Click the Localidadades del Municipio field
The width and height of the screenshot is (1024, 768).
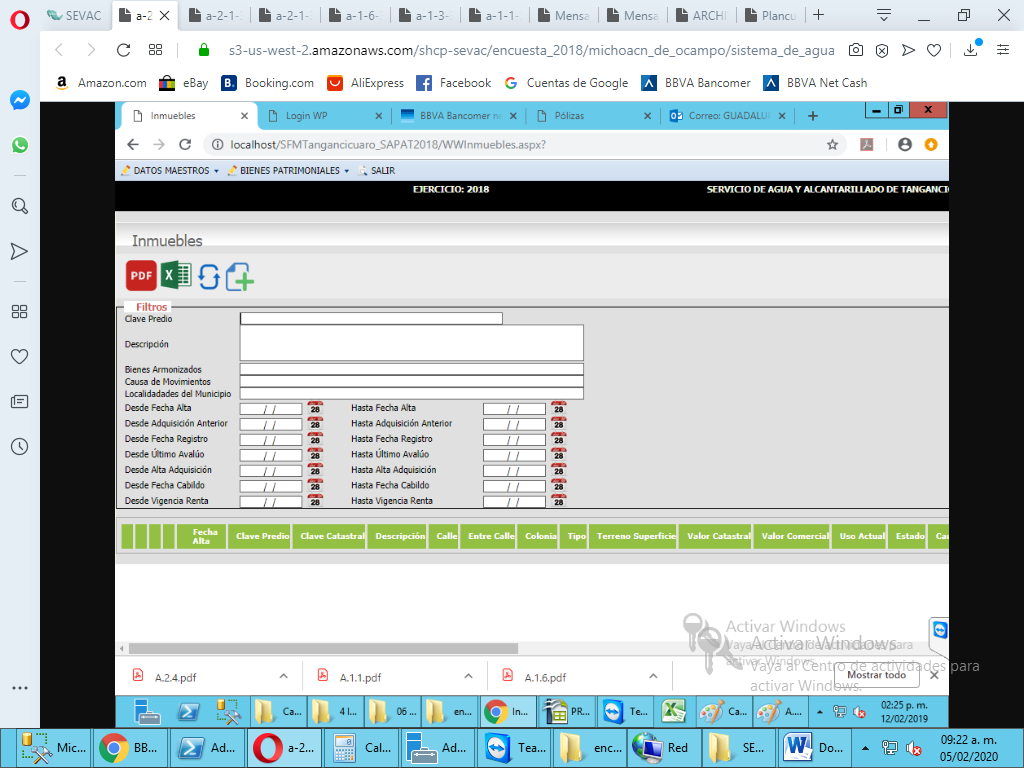[411, 394]
